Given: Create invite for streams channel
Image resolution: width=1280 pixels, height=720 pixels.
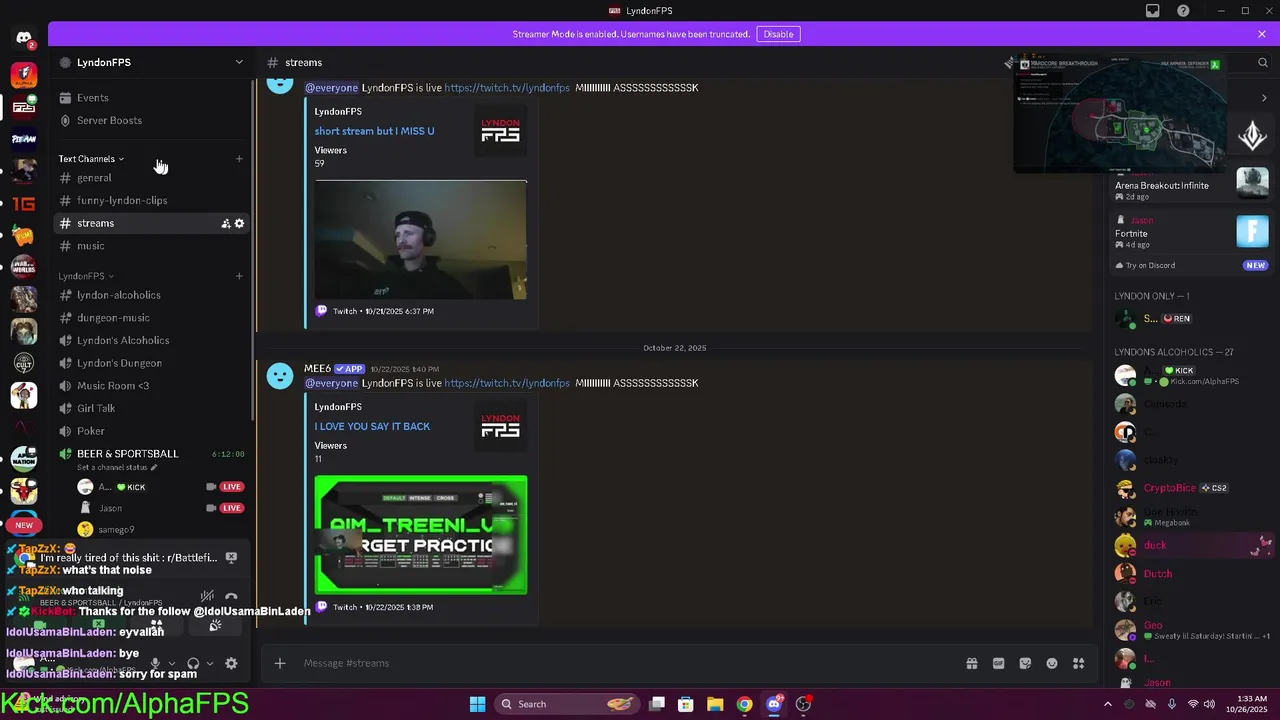Looking at the screenshot, I should [x=226, y=223].
